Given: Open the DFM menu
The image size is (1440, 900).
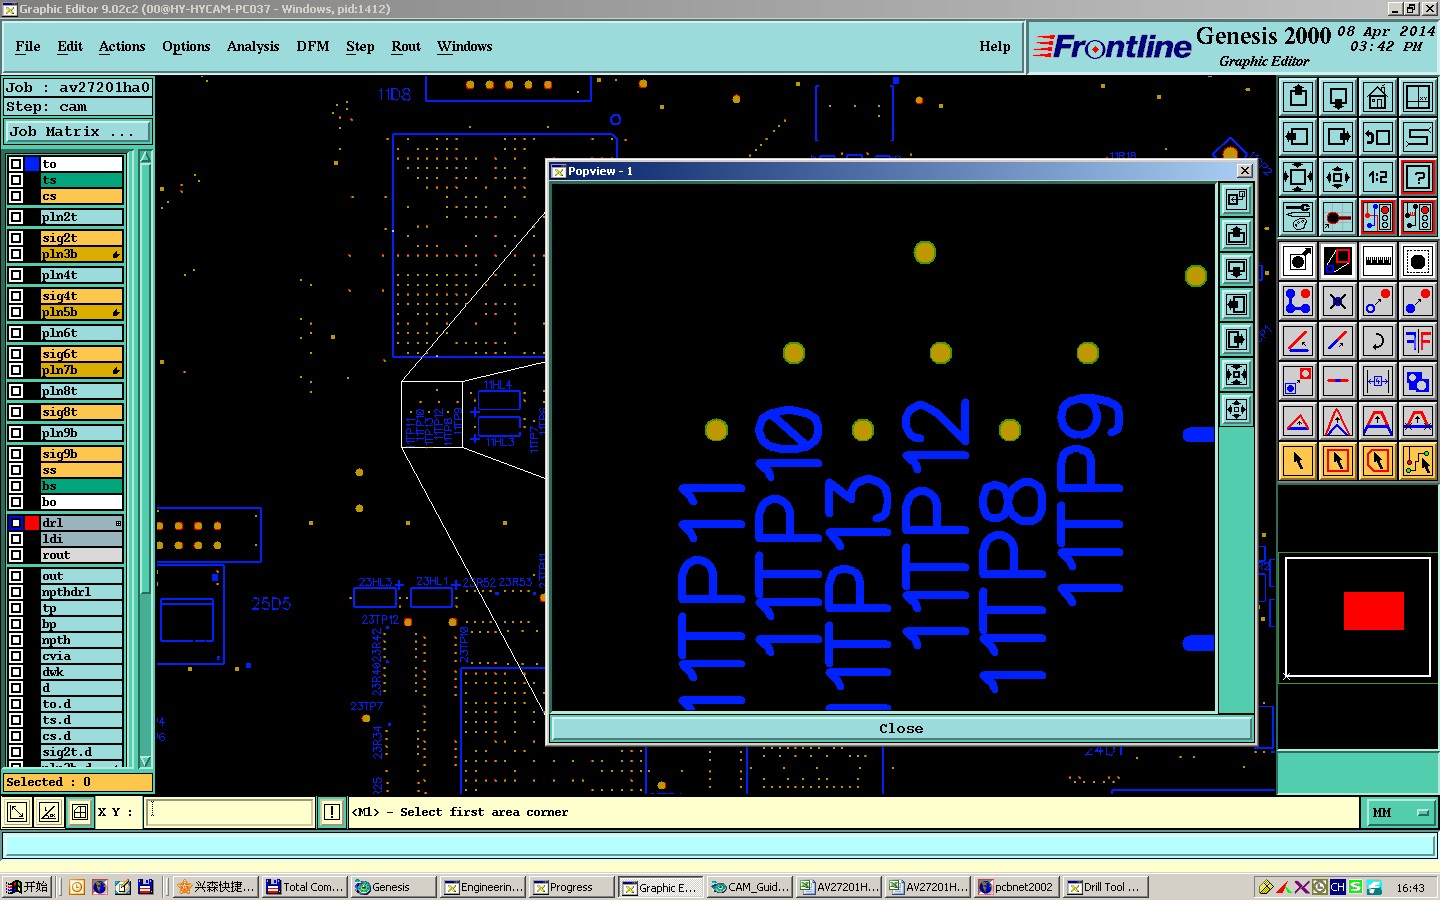Looking at the screenshot, I should (313, 47).
